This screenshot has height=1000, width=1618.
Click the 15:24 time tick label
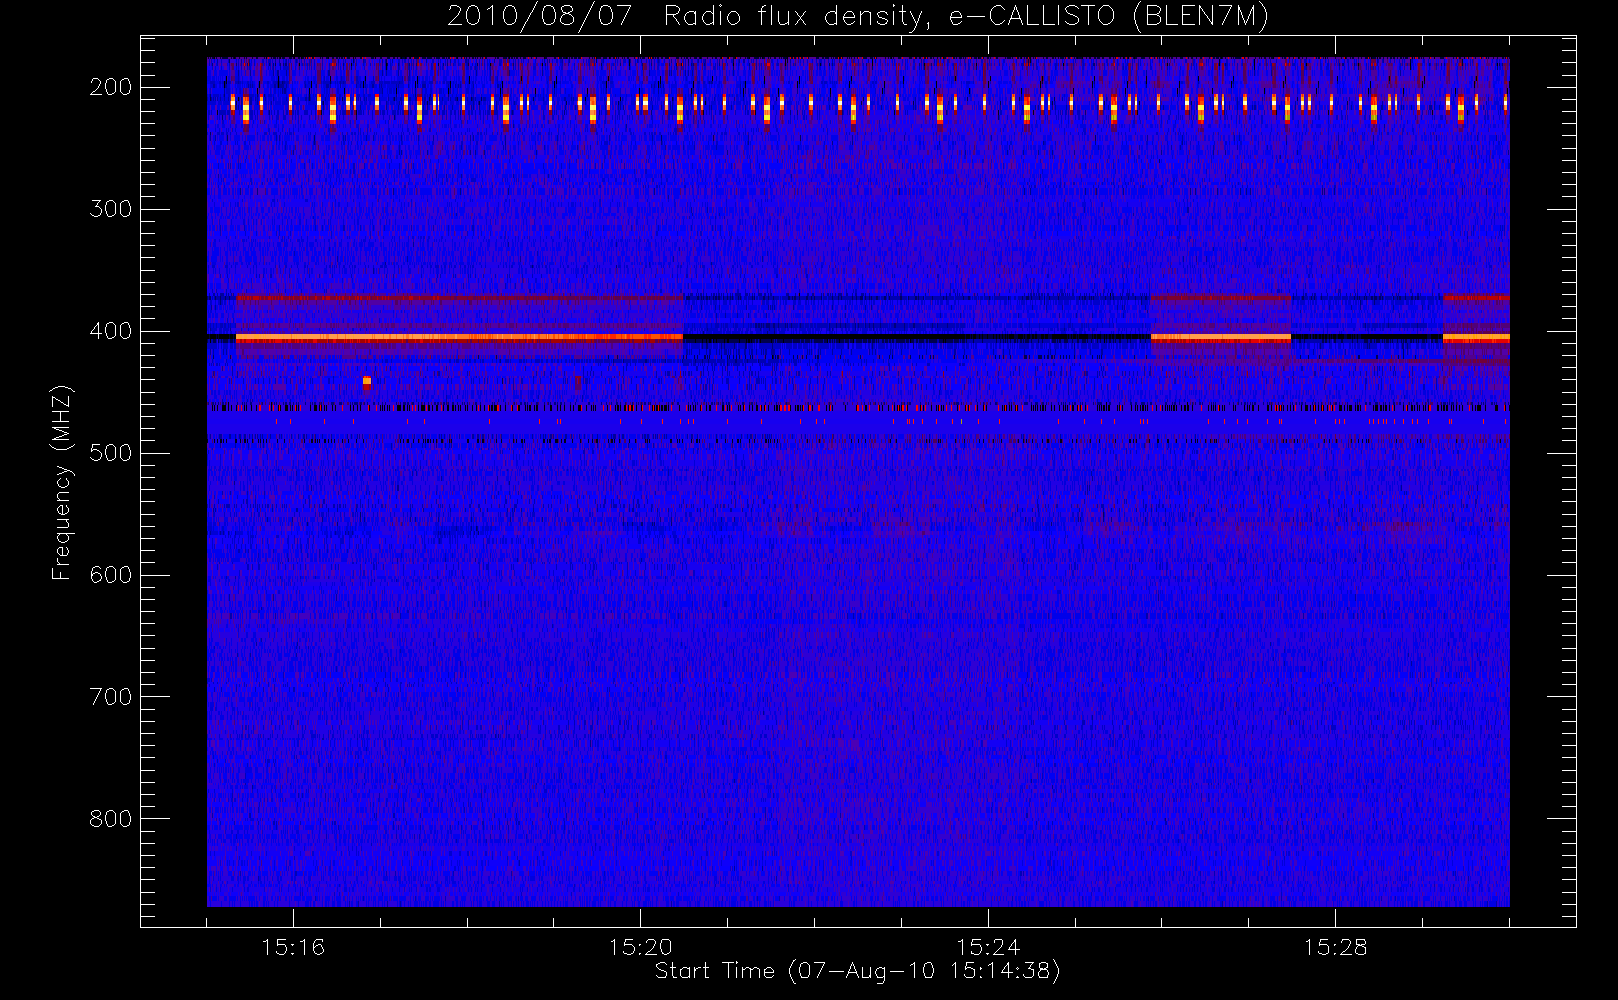tap(988, 947)
